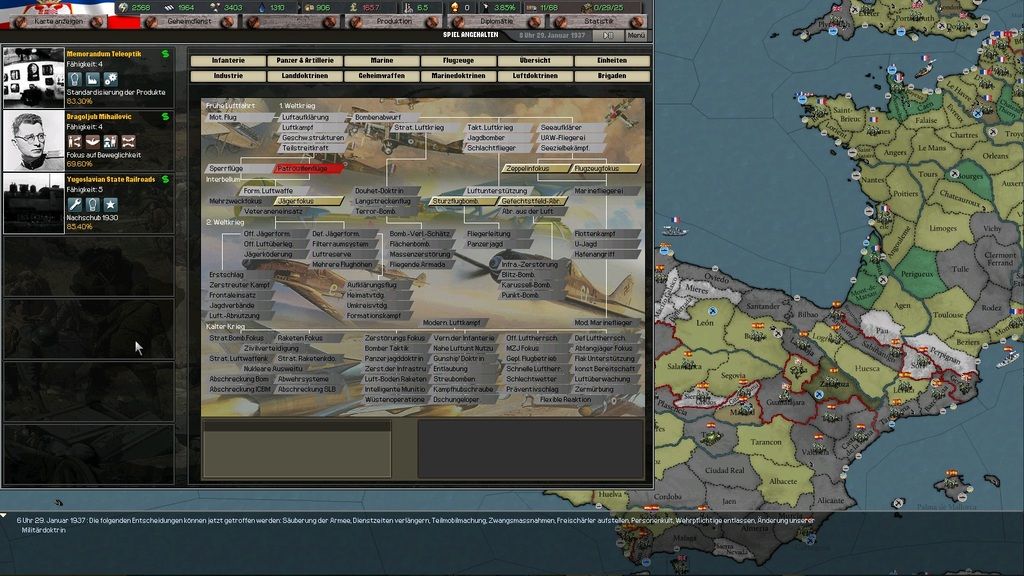Click the supplies crate icon in top bar
Image resolution: width=1024 pixels, height=576 pixels.
[309, 7]
